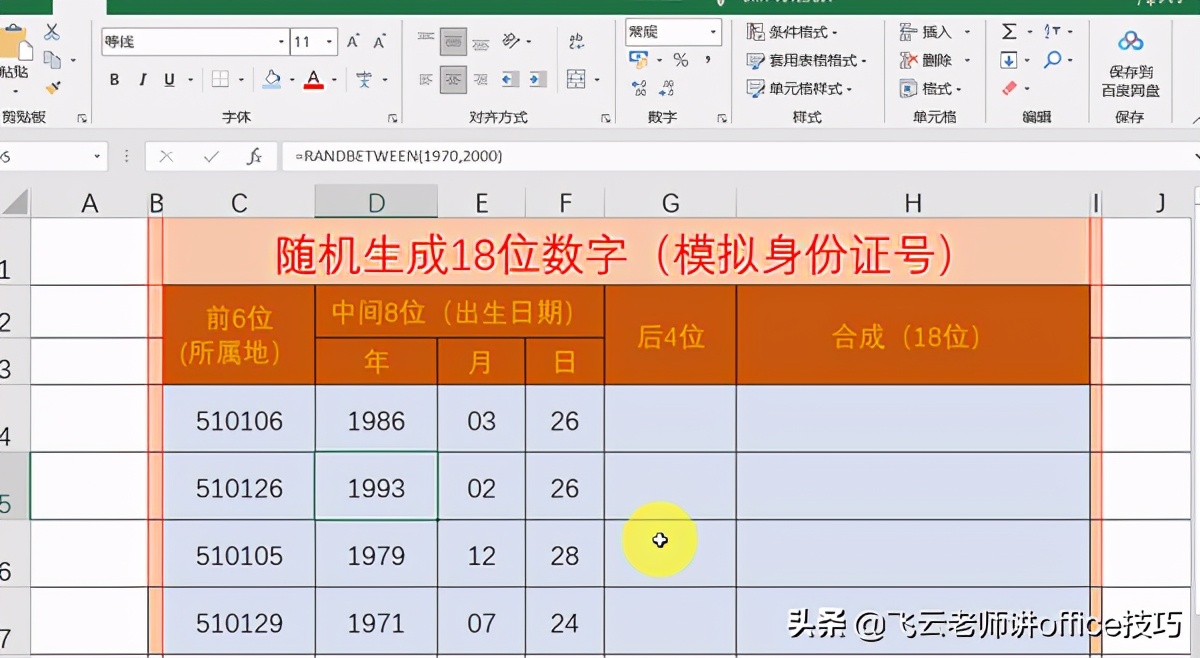This screenshot has height=658, width=1200.
Task: Click cell containing 510106
Action: pos(239,421)
